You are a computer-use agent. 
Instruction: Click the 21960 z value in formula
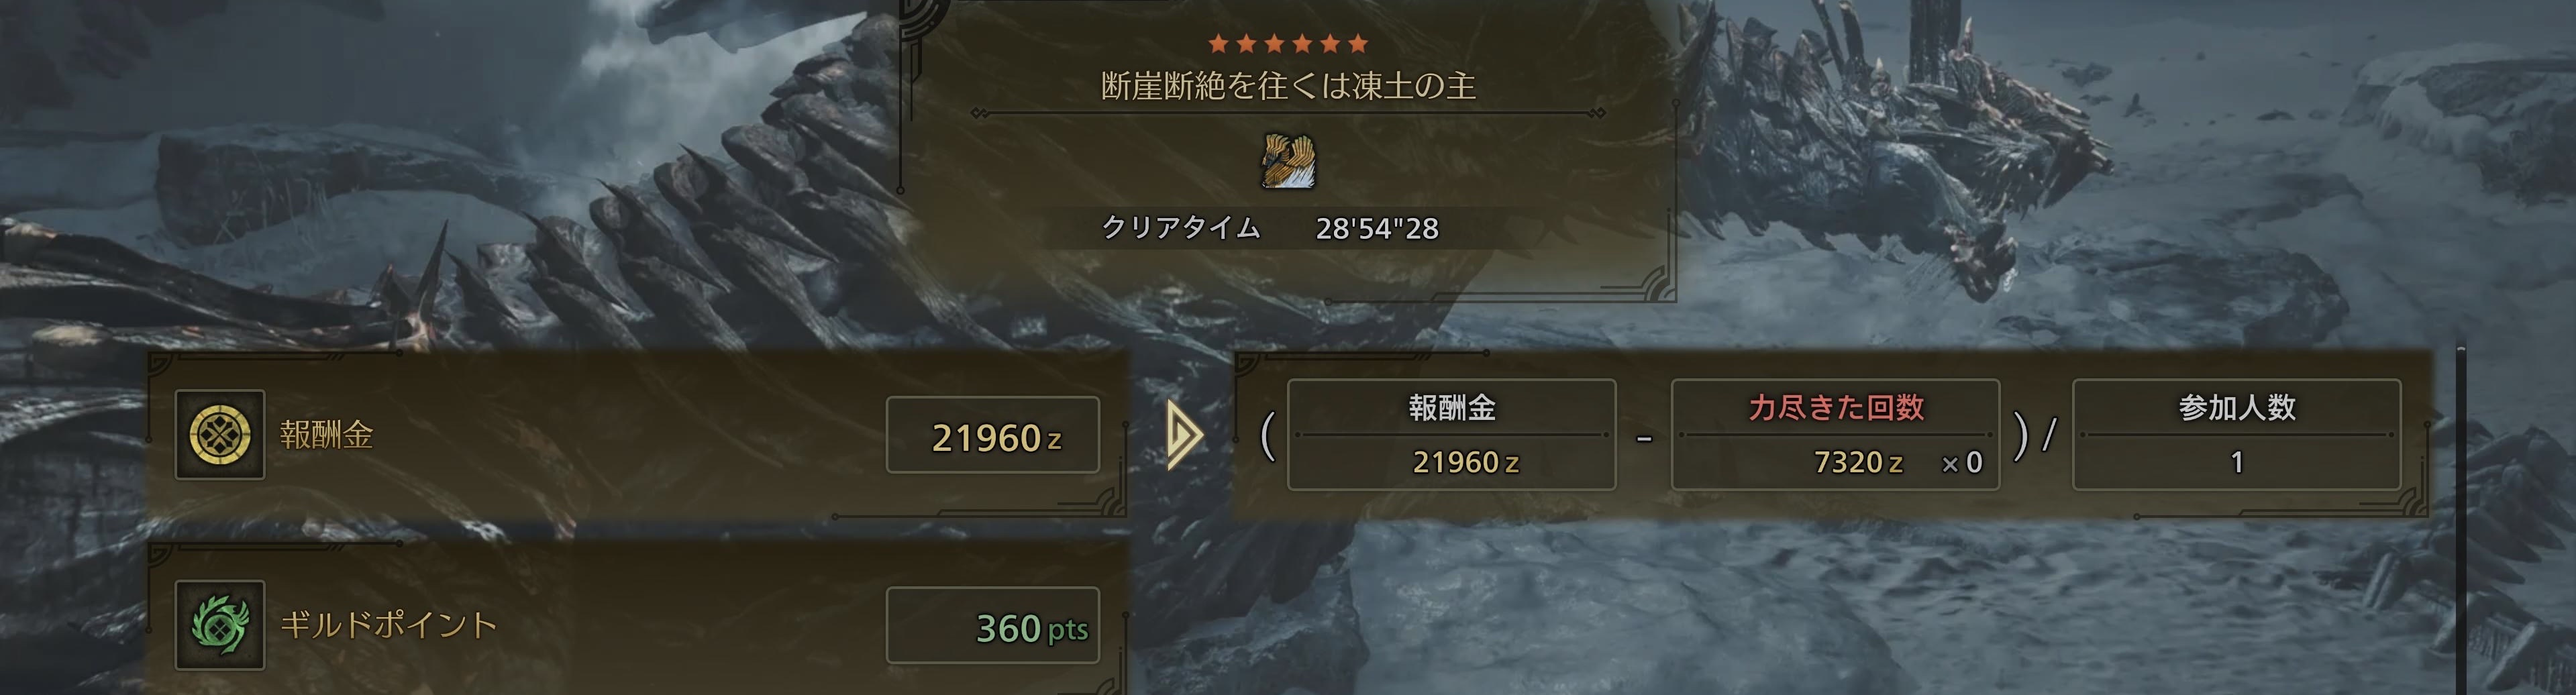coord(1466,462)
